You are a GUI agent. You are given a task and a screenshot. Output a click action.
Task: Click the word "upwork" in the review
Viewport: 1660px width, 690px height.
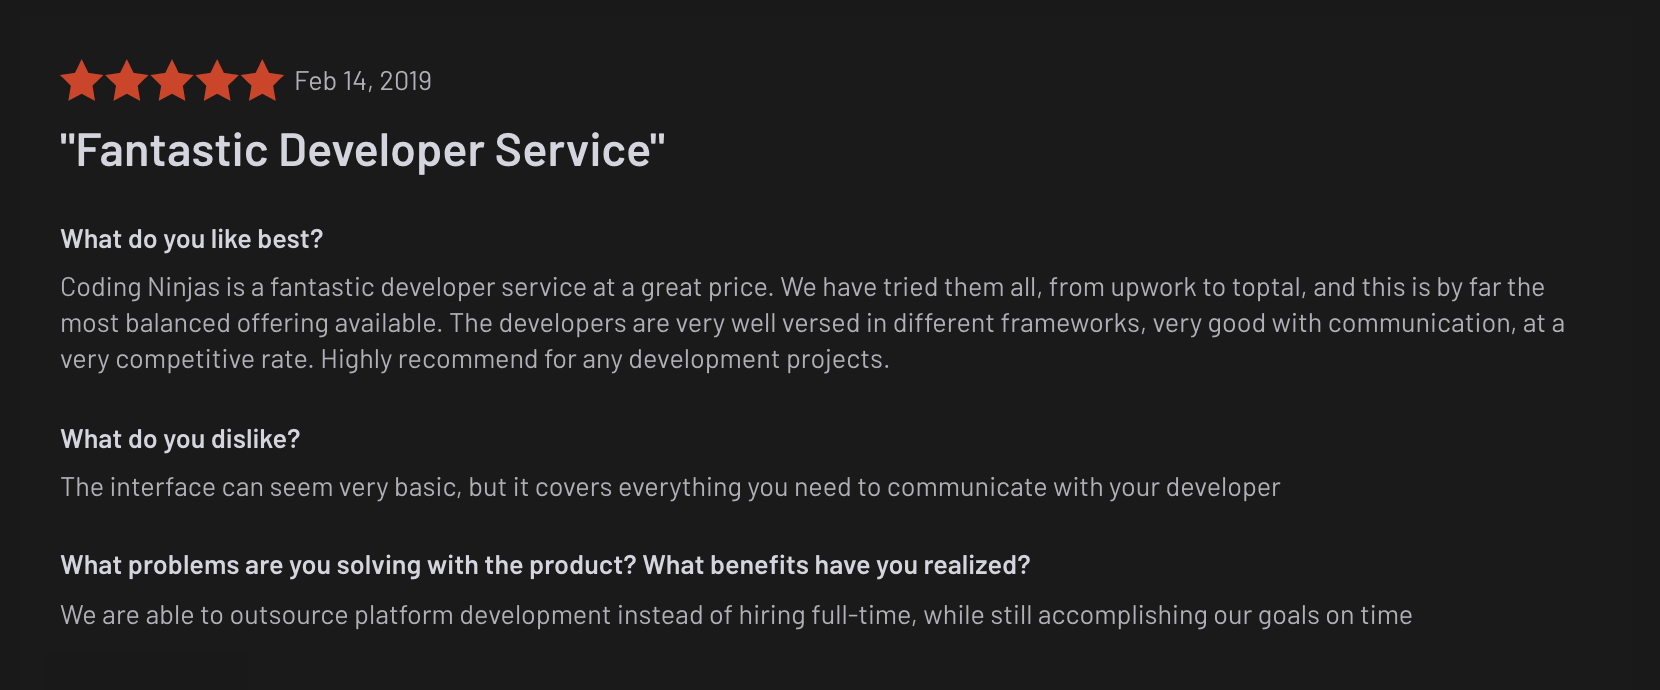click(x=1153, y=288)
